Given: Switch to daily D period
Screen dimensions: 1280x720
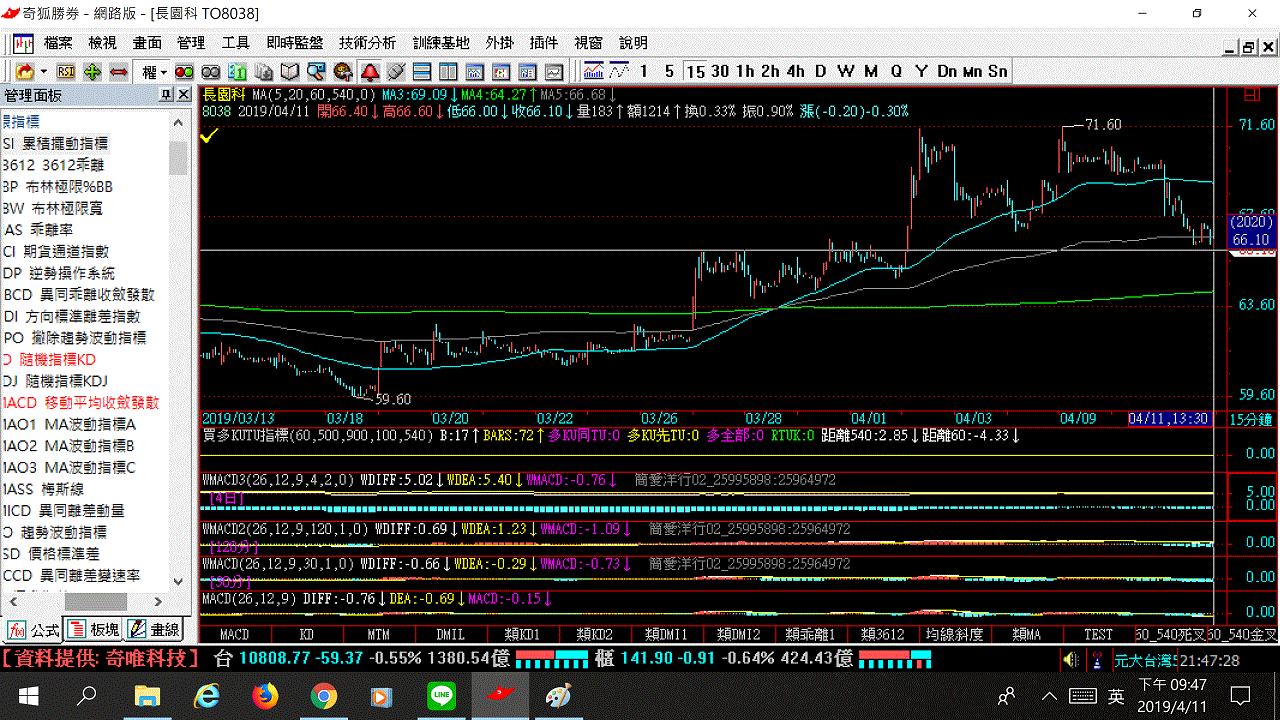Looking at the screenshot, I should [x=820, y=71].
